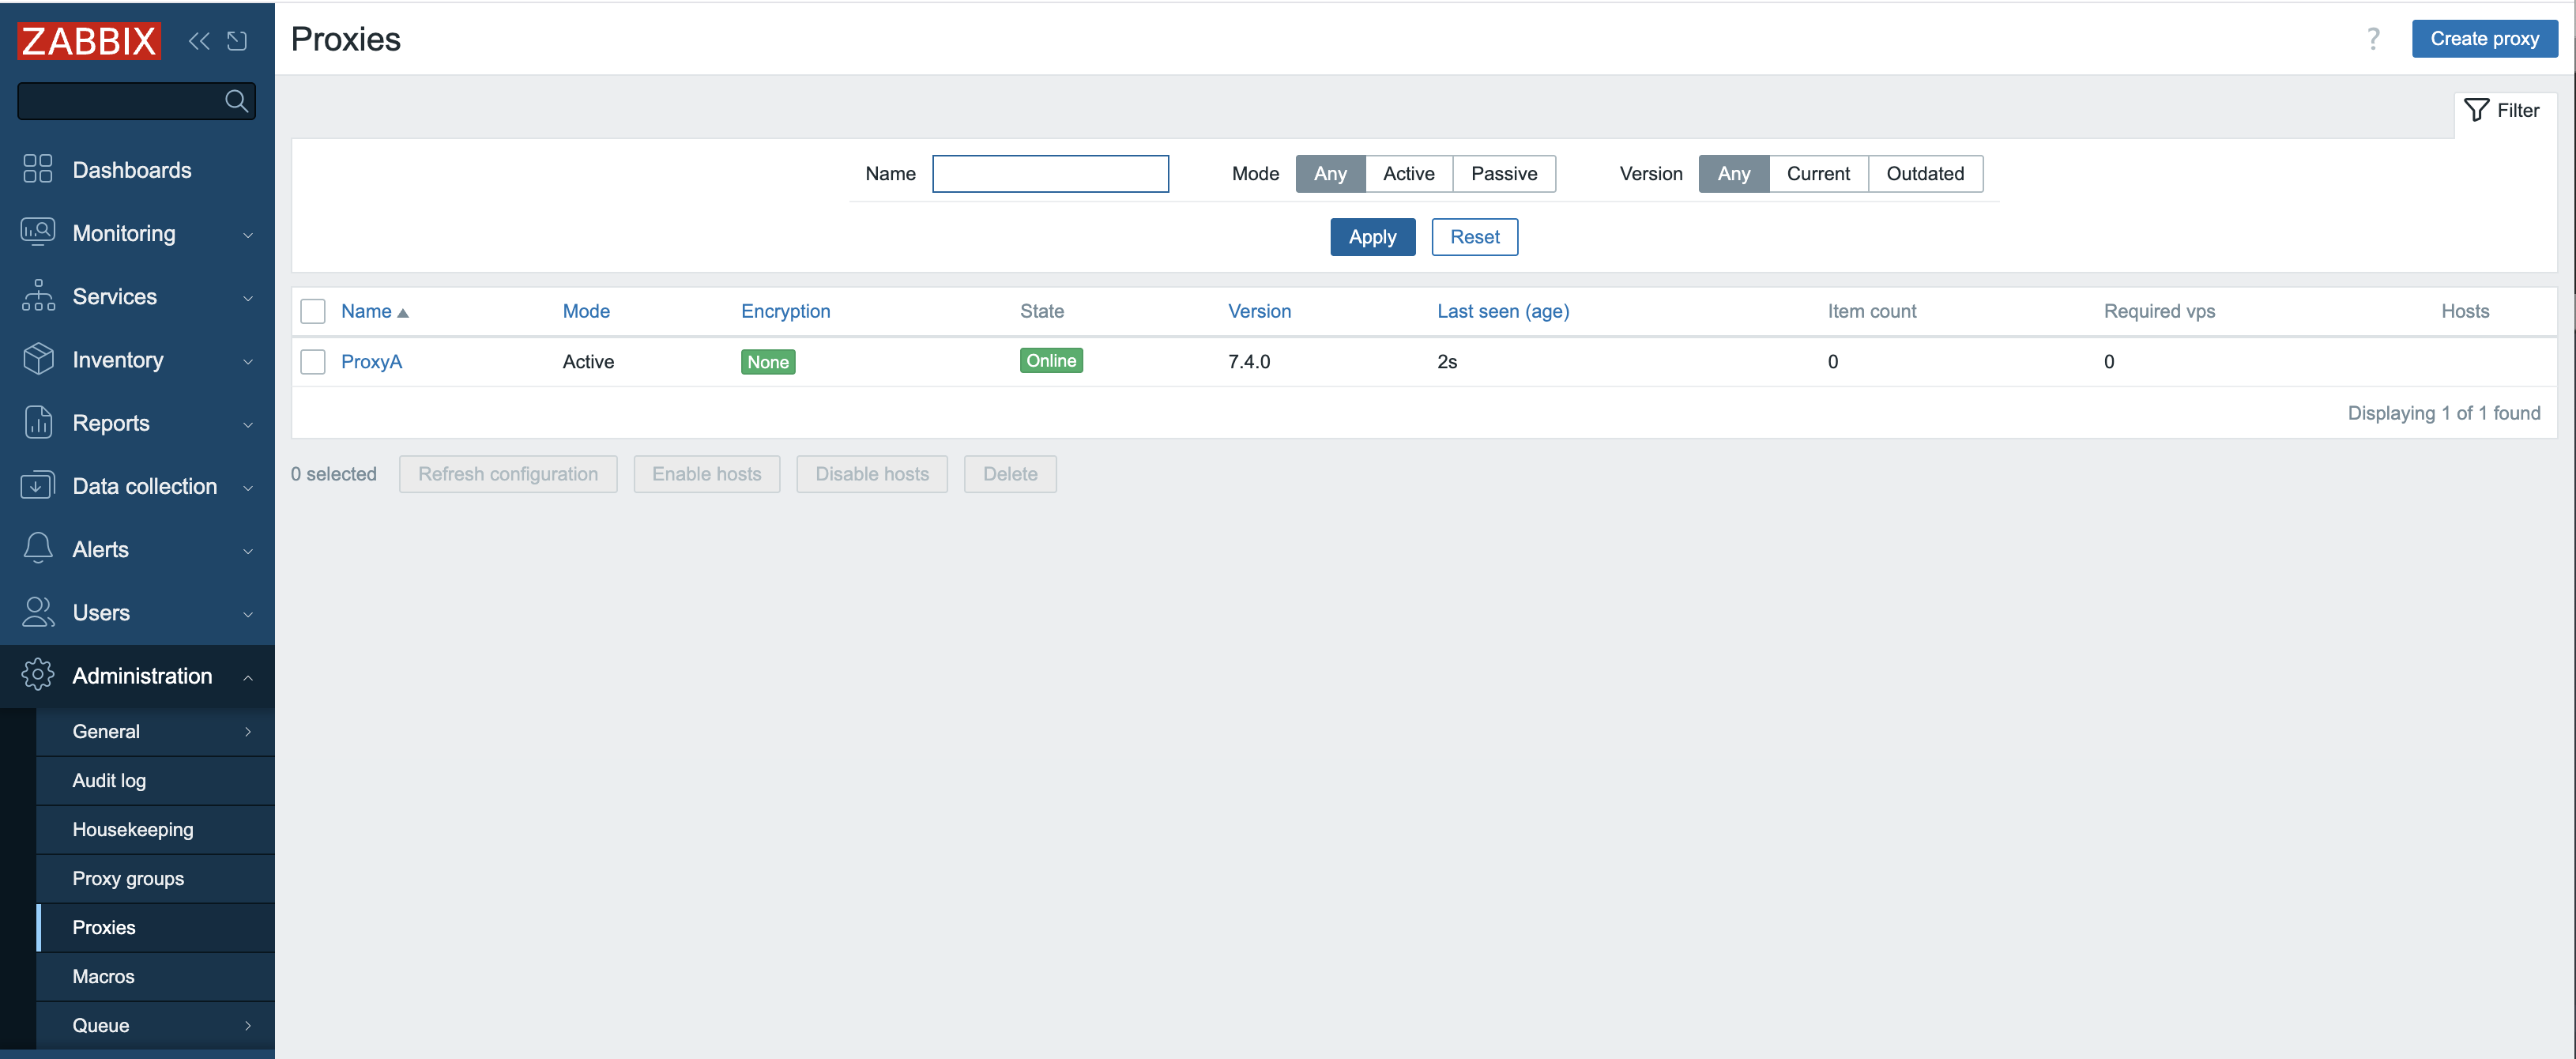Open the help question mark icon

click(x=2373, y=39)
